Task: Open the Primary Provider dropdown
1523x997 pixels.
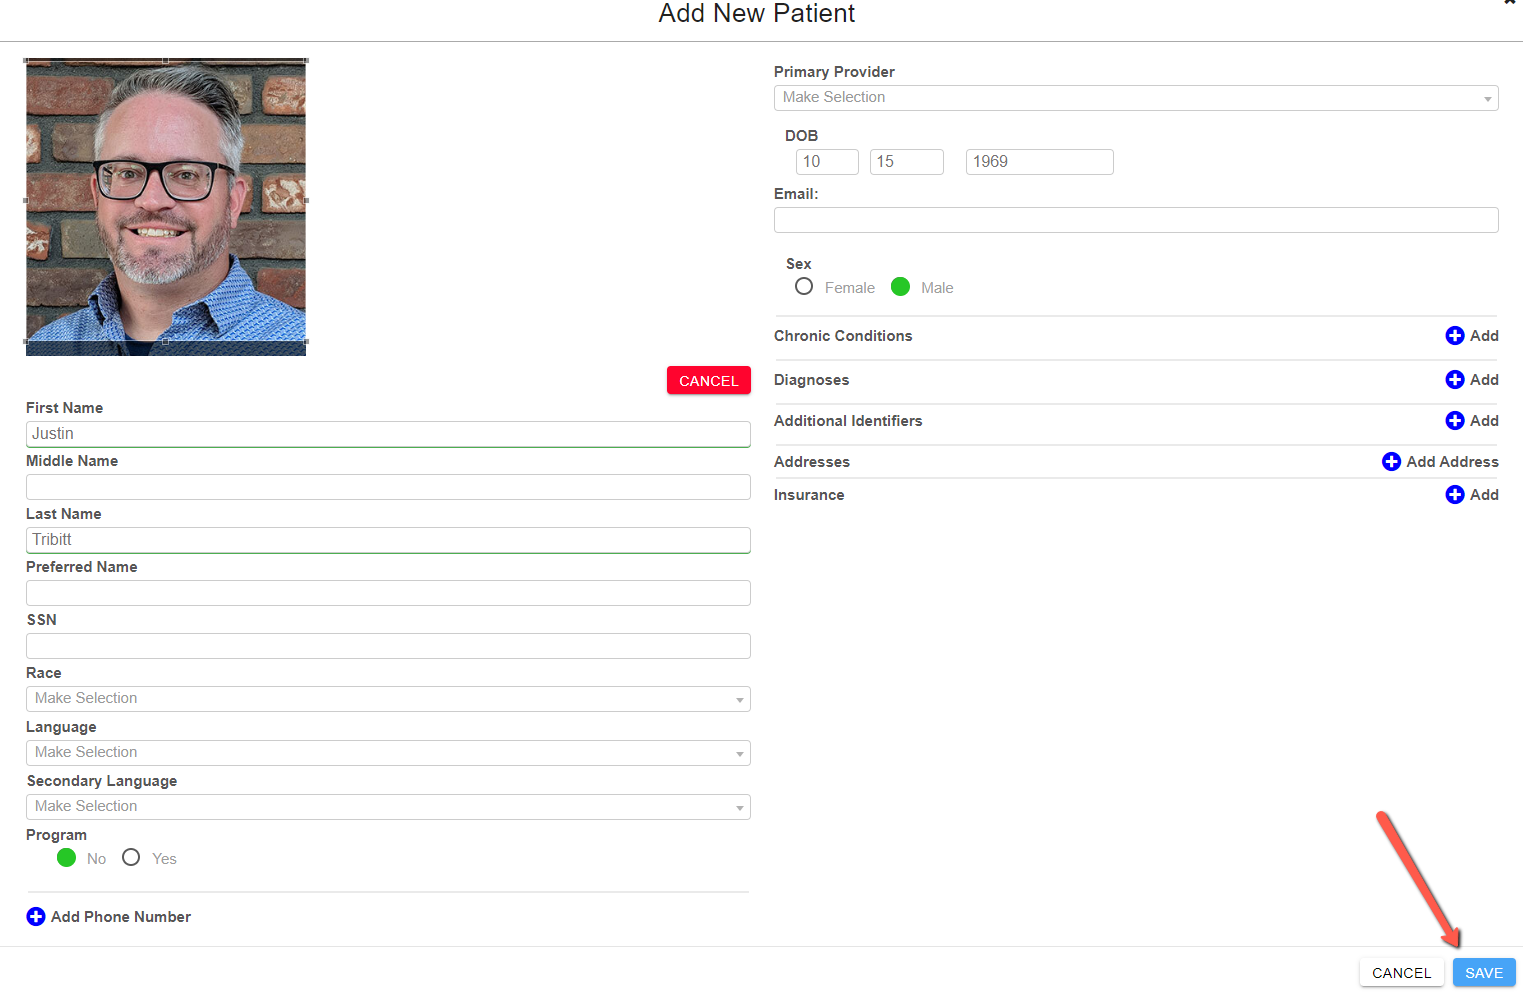Action: click(x=1136, y=98)
